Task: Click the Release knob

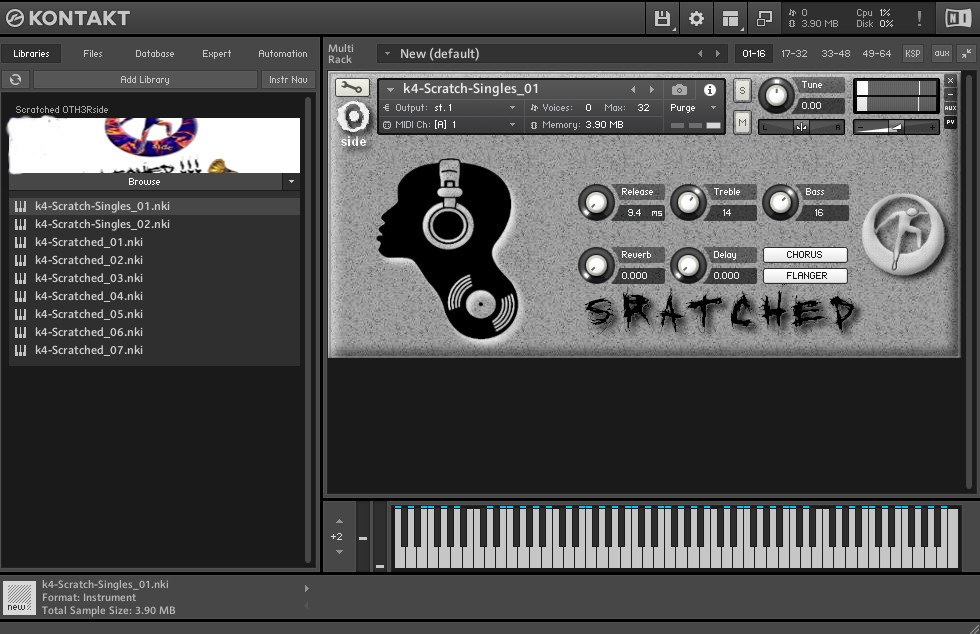Action: tap(596, 202)
